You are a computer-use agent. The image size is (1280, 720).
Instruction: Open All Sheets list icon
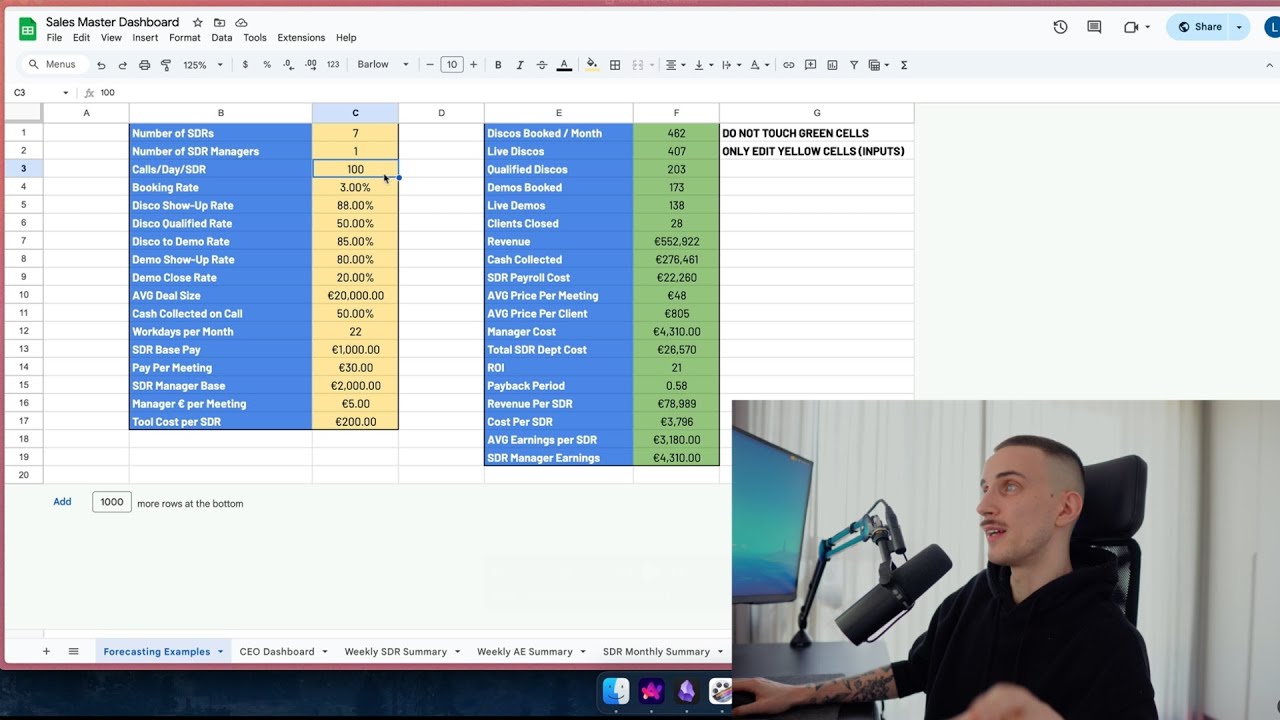[73, 651]
